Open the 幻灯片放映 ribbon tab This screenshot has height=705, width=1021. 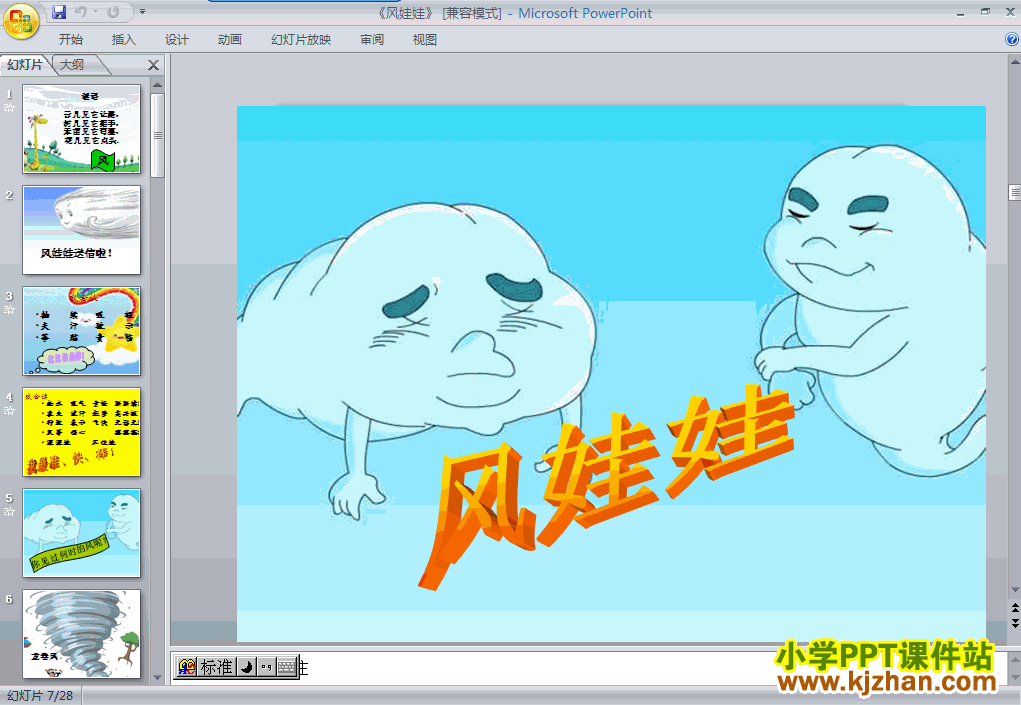pyautogui.click(x=301, y=40)
